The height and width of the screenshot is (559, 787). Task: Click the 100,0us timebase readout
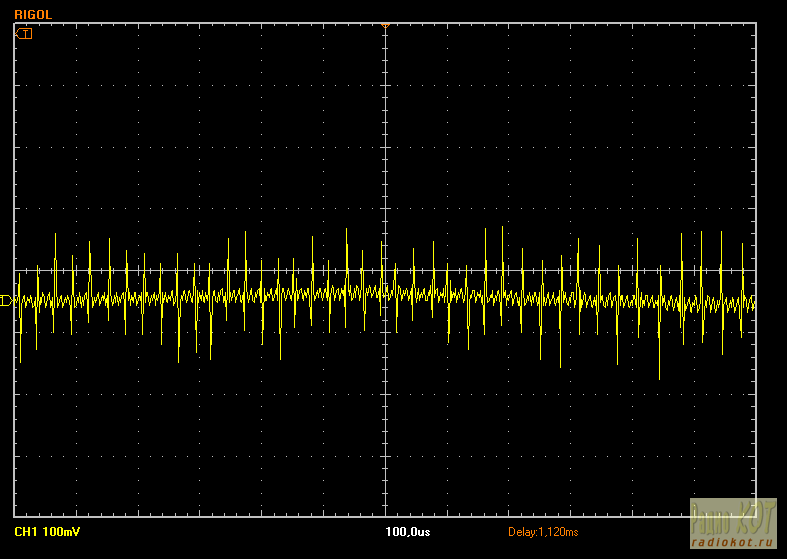[408, 532]
